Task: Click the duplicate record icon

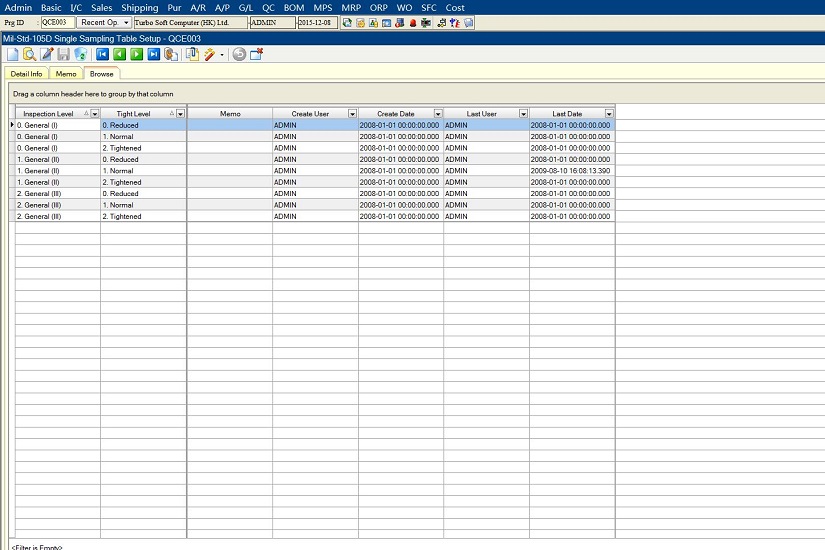Action: (171, 54)
